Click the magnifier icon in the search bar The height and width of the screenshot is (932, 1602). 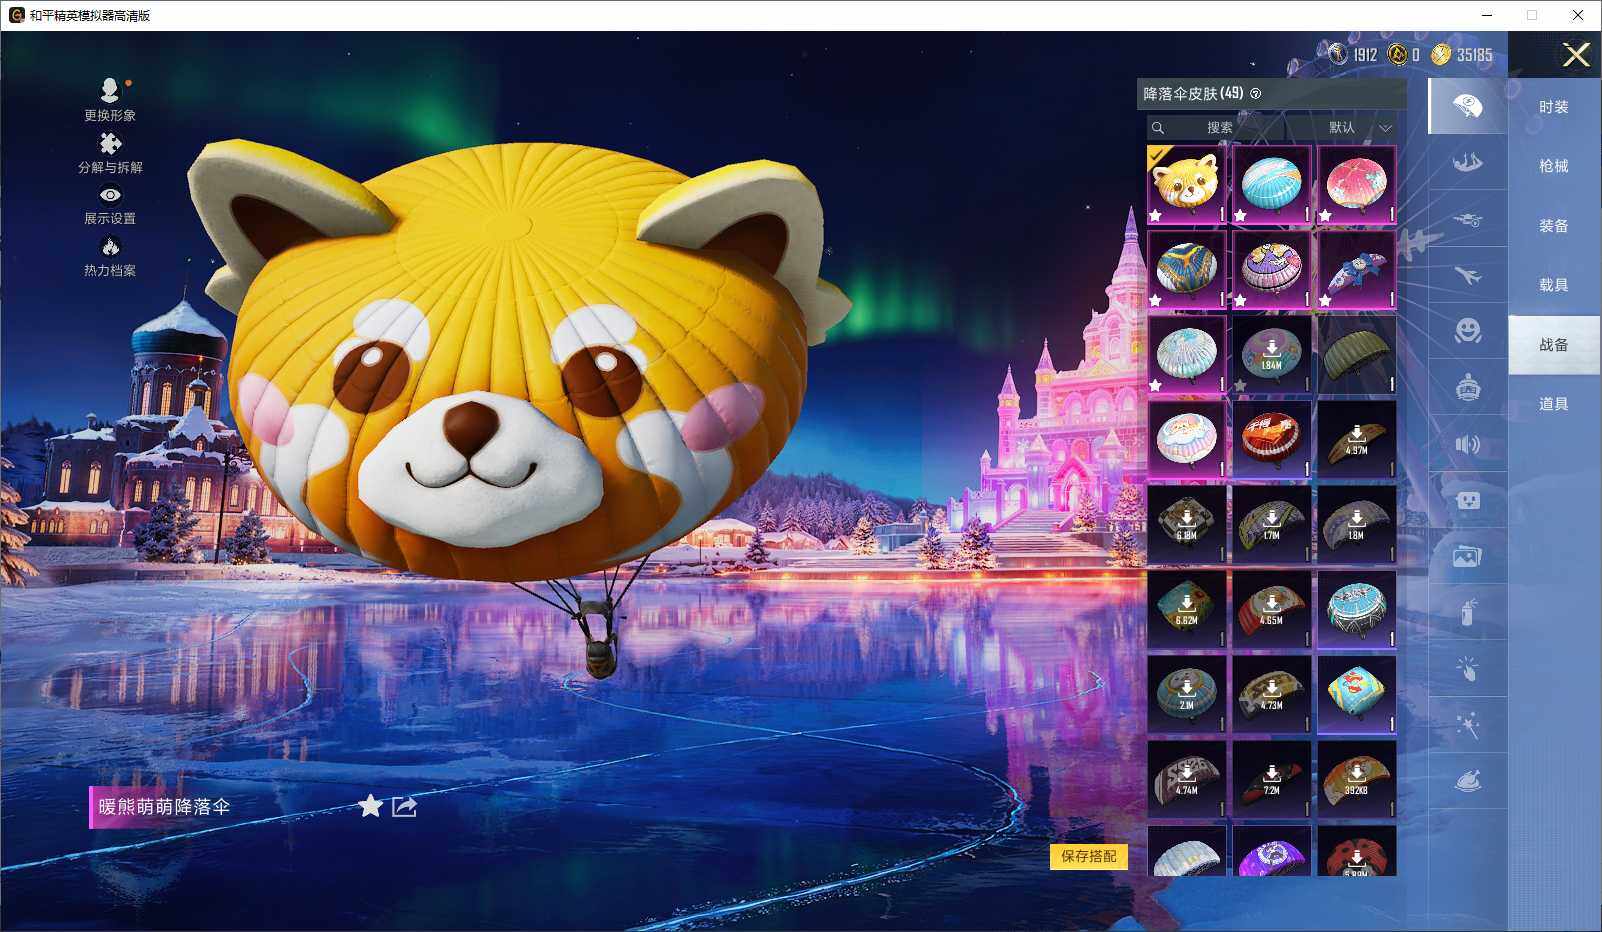[x=1159, y=127]
